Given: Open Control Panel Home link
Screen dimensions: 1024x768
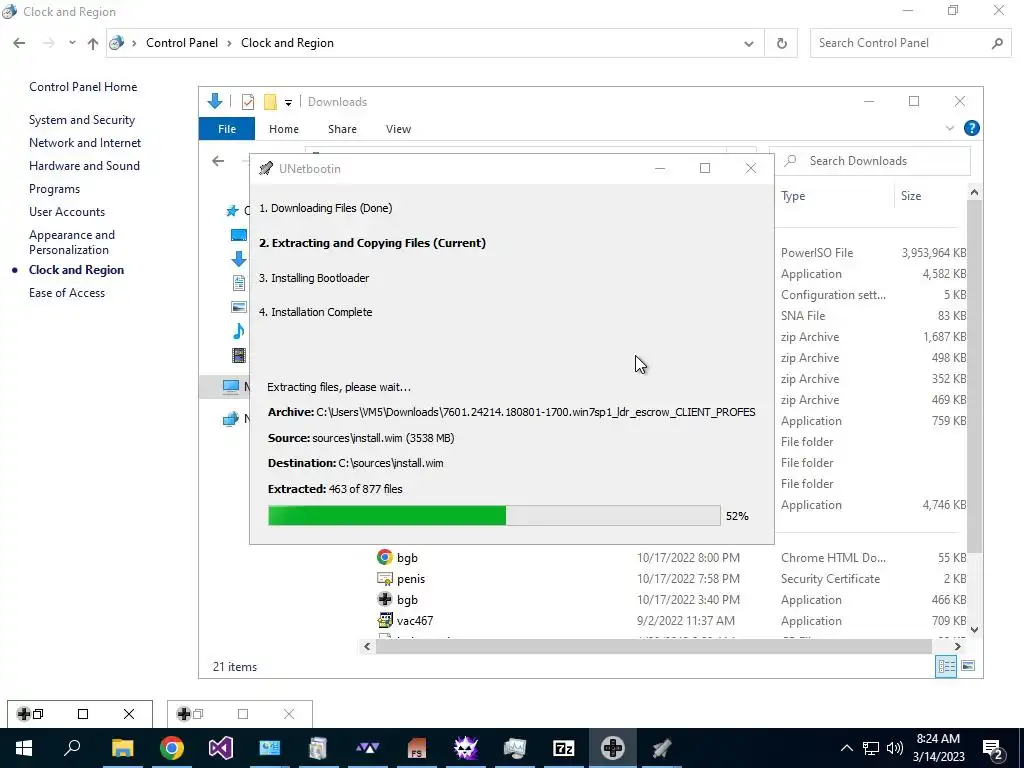Looking at the screenshot, I should pos(83,87).
